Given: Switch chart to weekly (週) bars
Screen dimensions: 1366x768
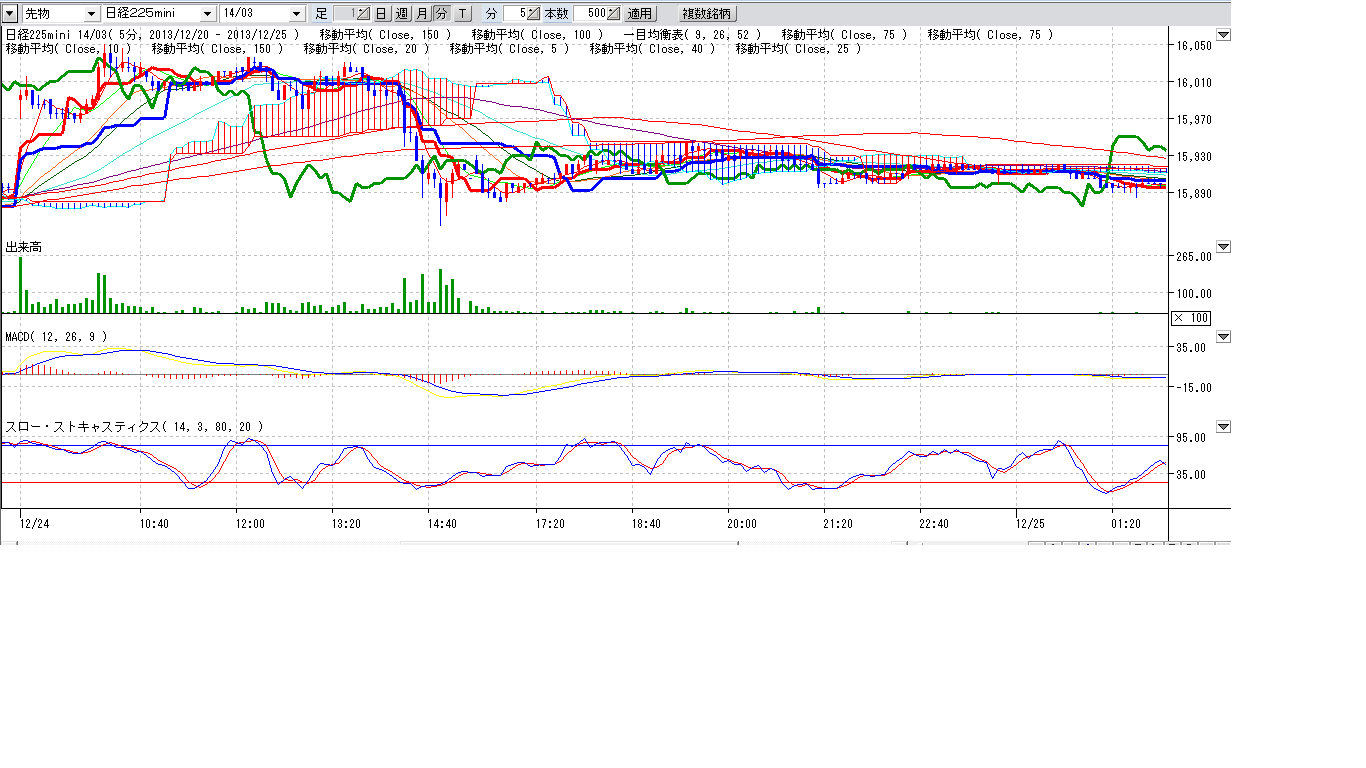Looking at the screenshot, I should pos(402,14).
